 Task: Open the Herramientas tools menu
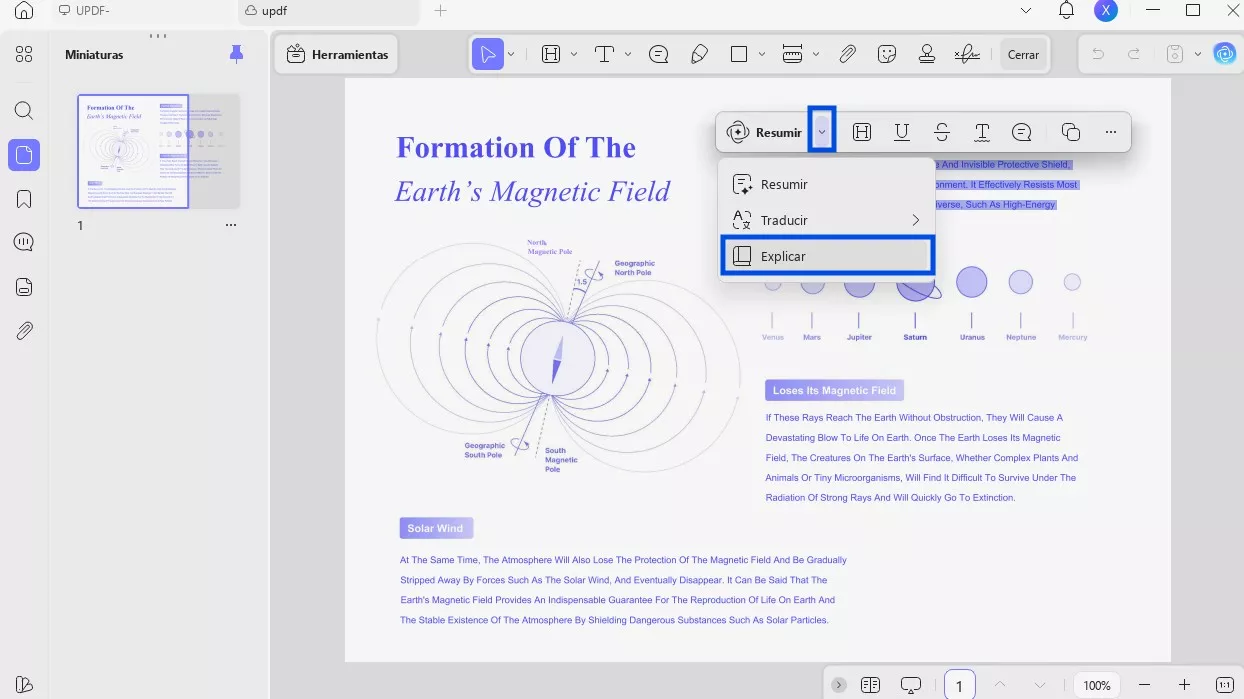point(337,55)
